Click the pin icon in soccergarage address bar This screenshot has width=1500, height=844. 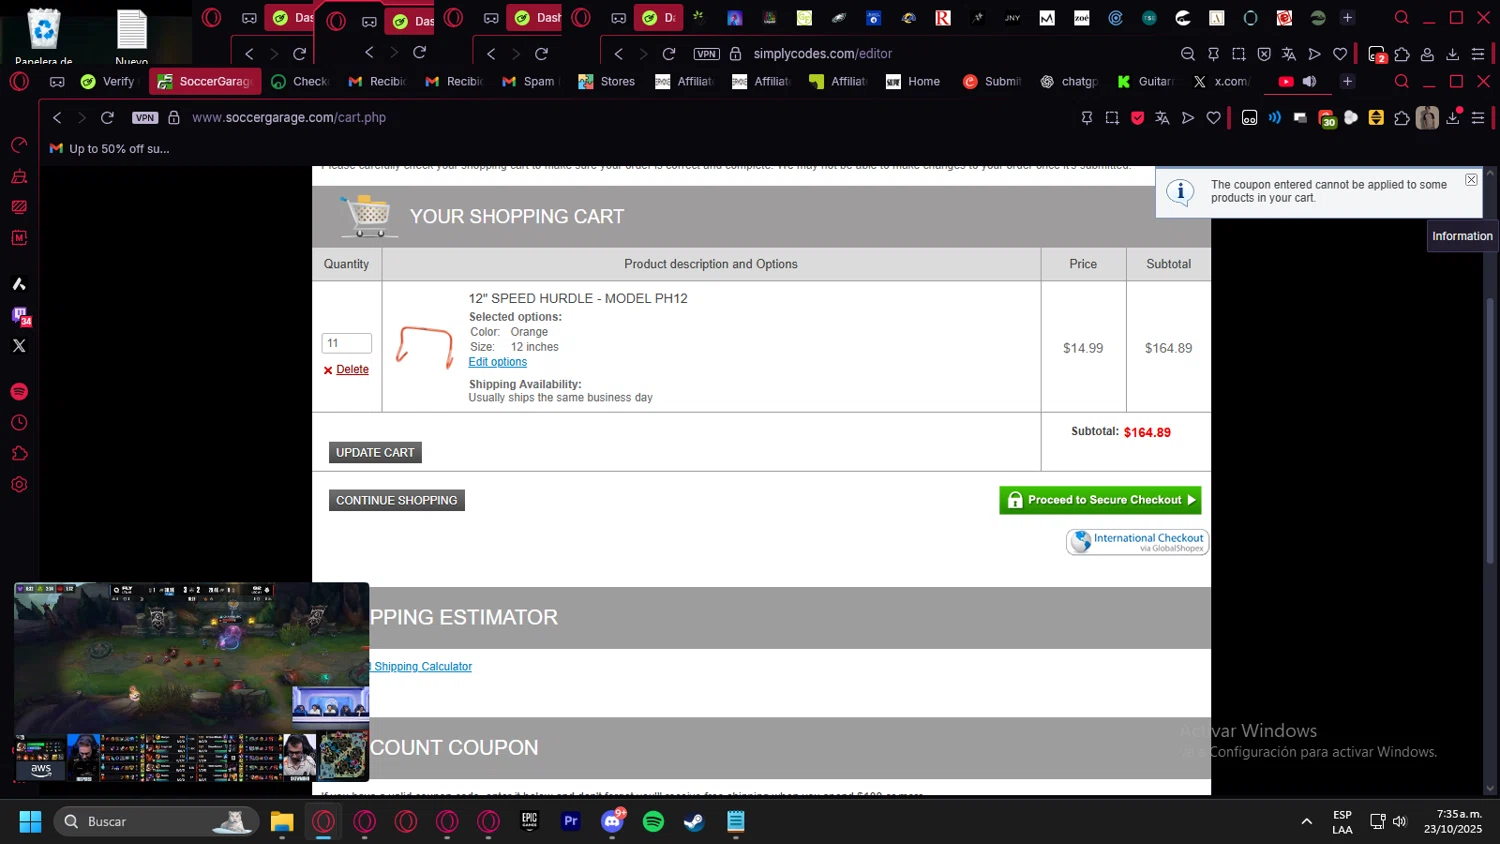[x=1087, y=117]
